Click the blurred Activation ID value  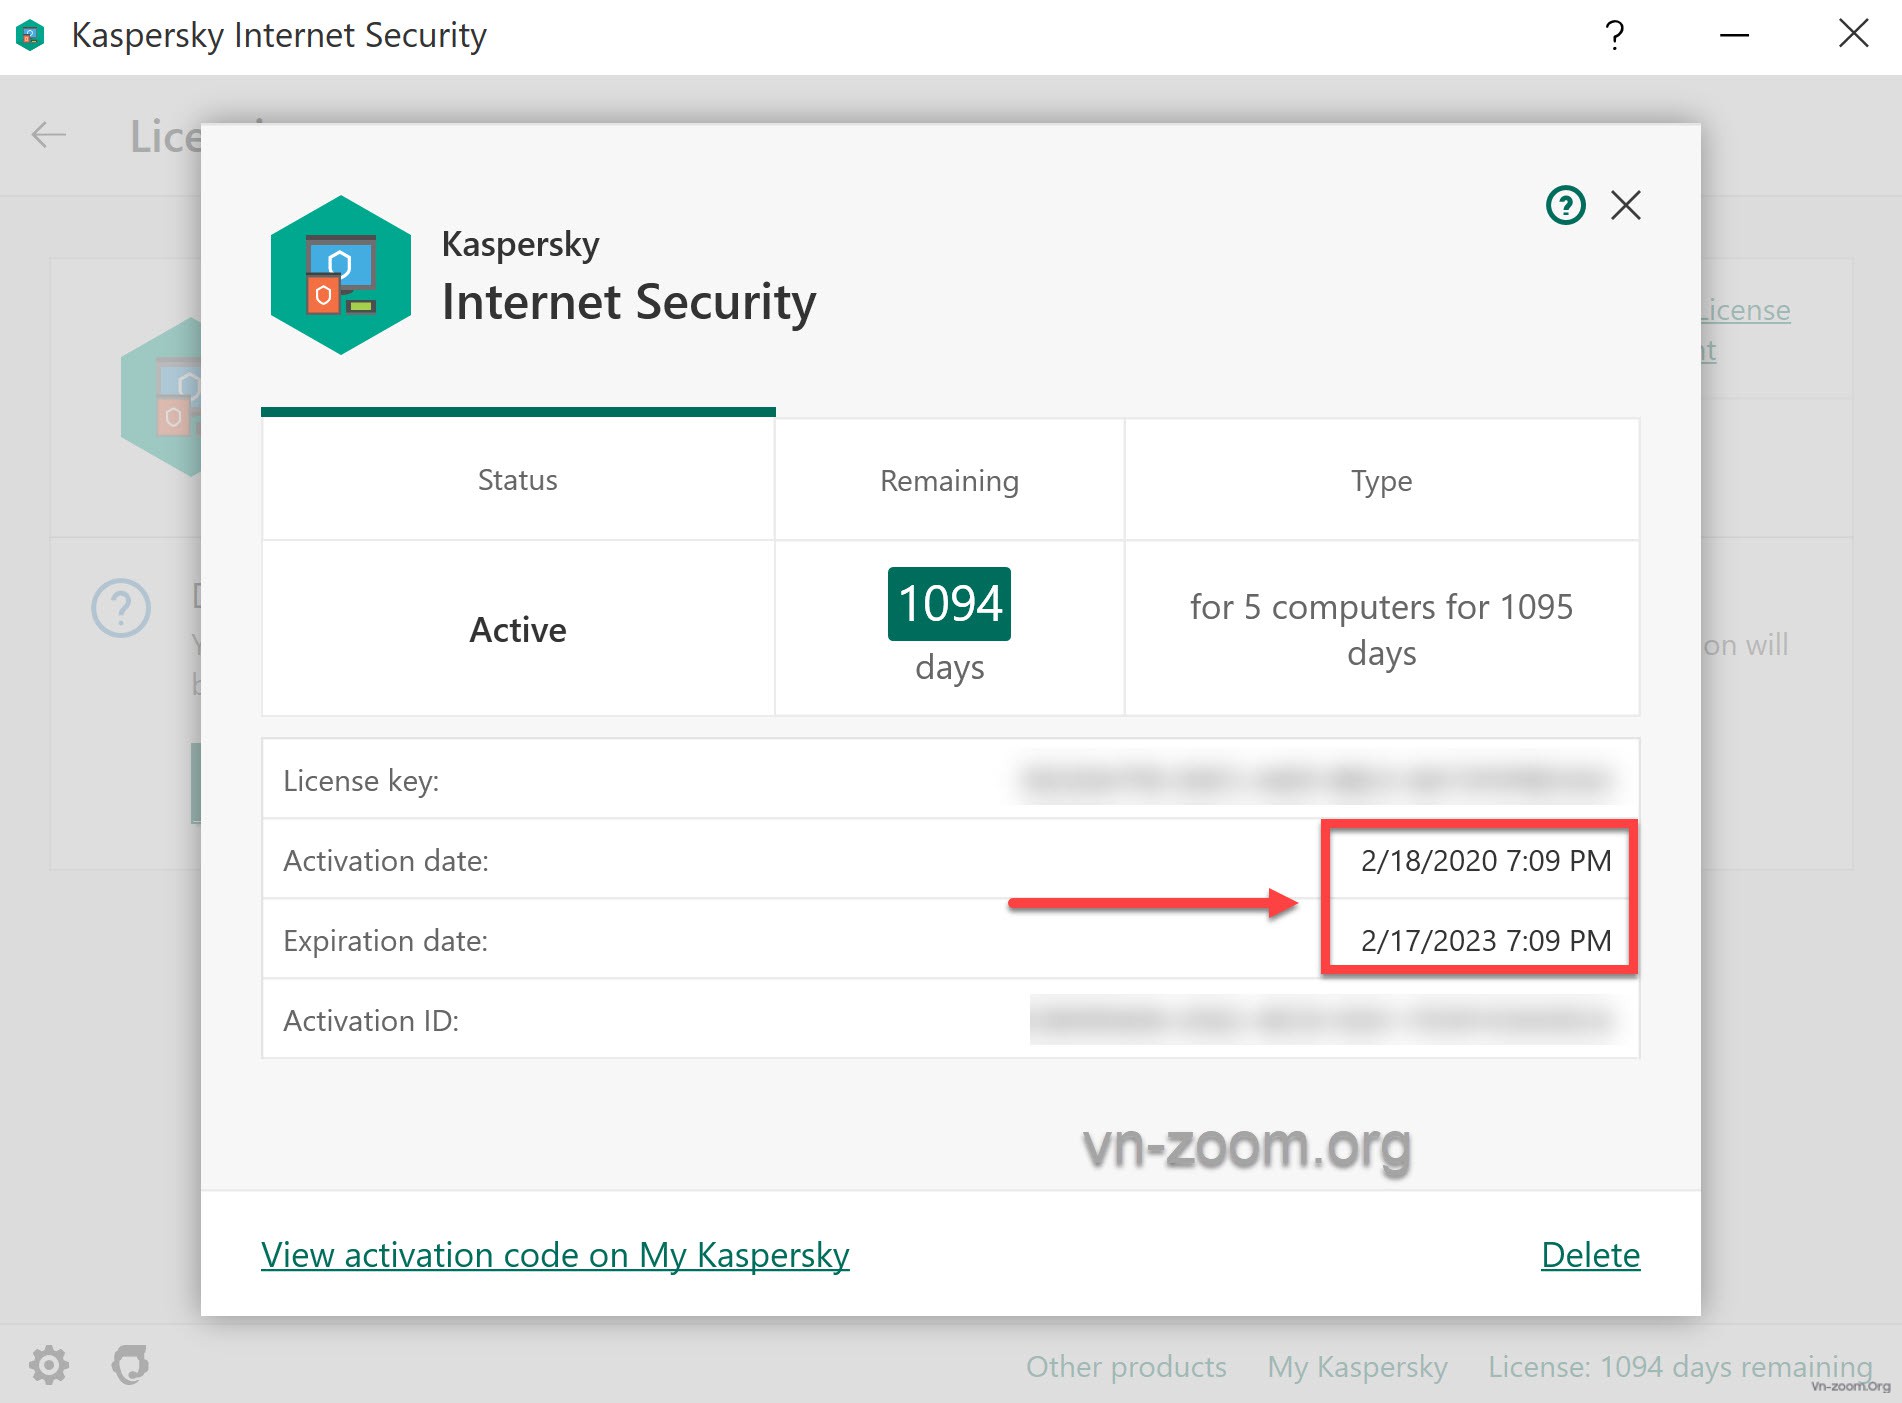pos(1323,1020)
